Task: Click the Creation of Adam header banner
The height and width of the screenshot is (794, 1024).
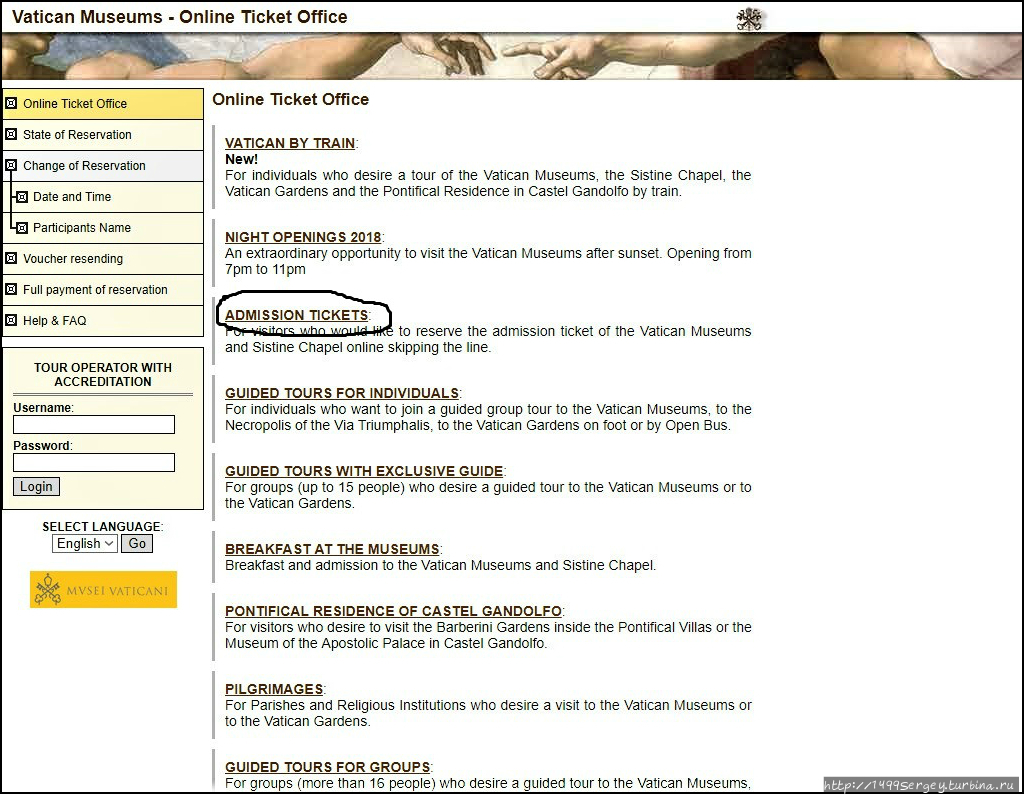Action: pos(512,56)
